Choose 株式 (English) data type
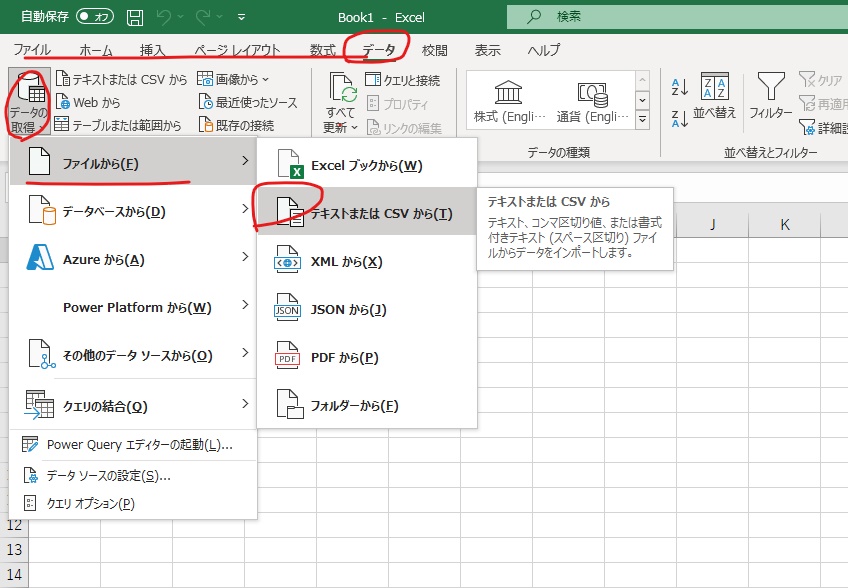The height and width of the screenshot is (588, 848). (509, 102)
